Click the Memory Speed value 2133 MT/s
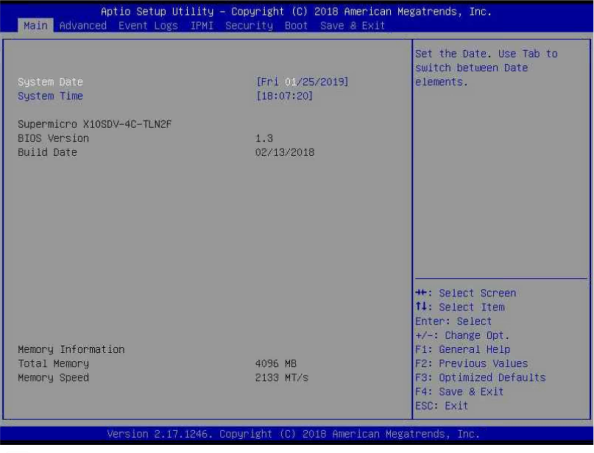The width and height of the screenshot is (594, 453). coord(281,378)
